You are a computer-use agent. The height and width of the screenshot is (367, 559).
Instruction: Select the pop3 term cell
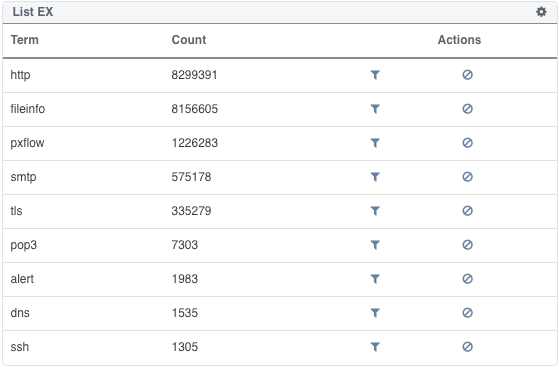click(24, 245)
